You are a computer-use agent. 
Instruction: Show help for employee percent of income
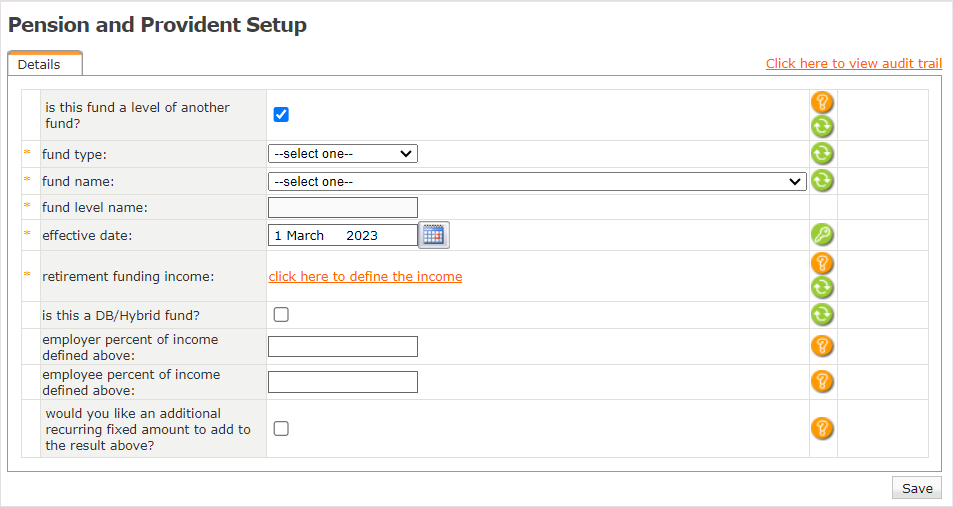(x=821, y=381)
